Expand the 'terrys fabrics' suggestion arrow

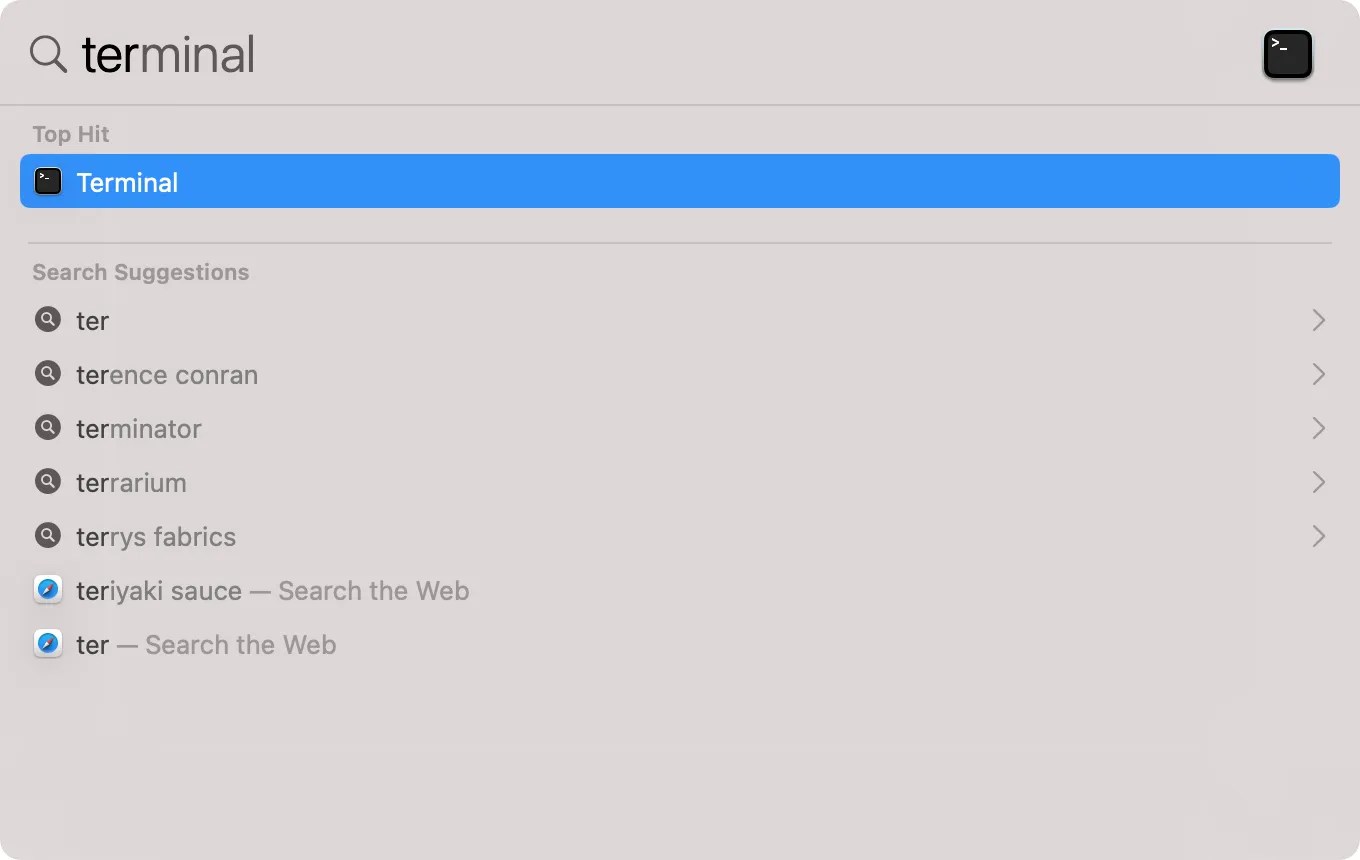pos(1318,535)
